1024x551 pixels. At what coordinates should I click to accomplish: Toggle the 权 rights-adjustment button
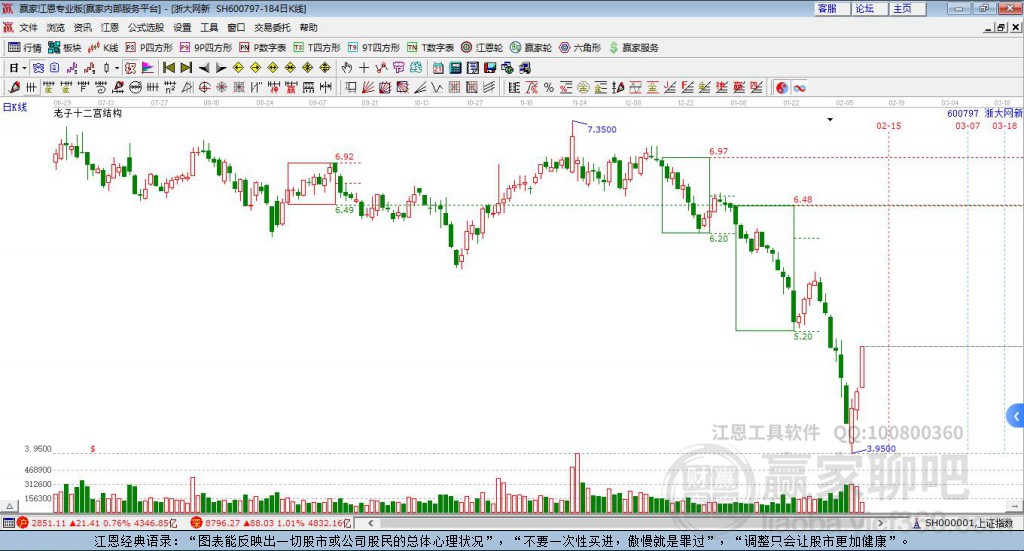click(131, 68)
